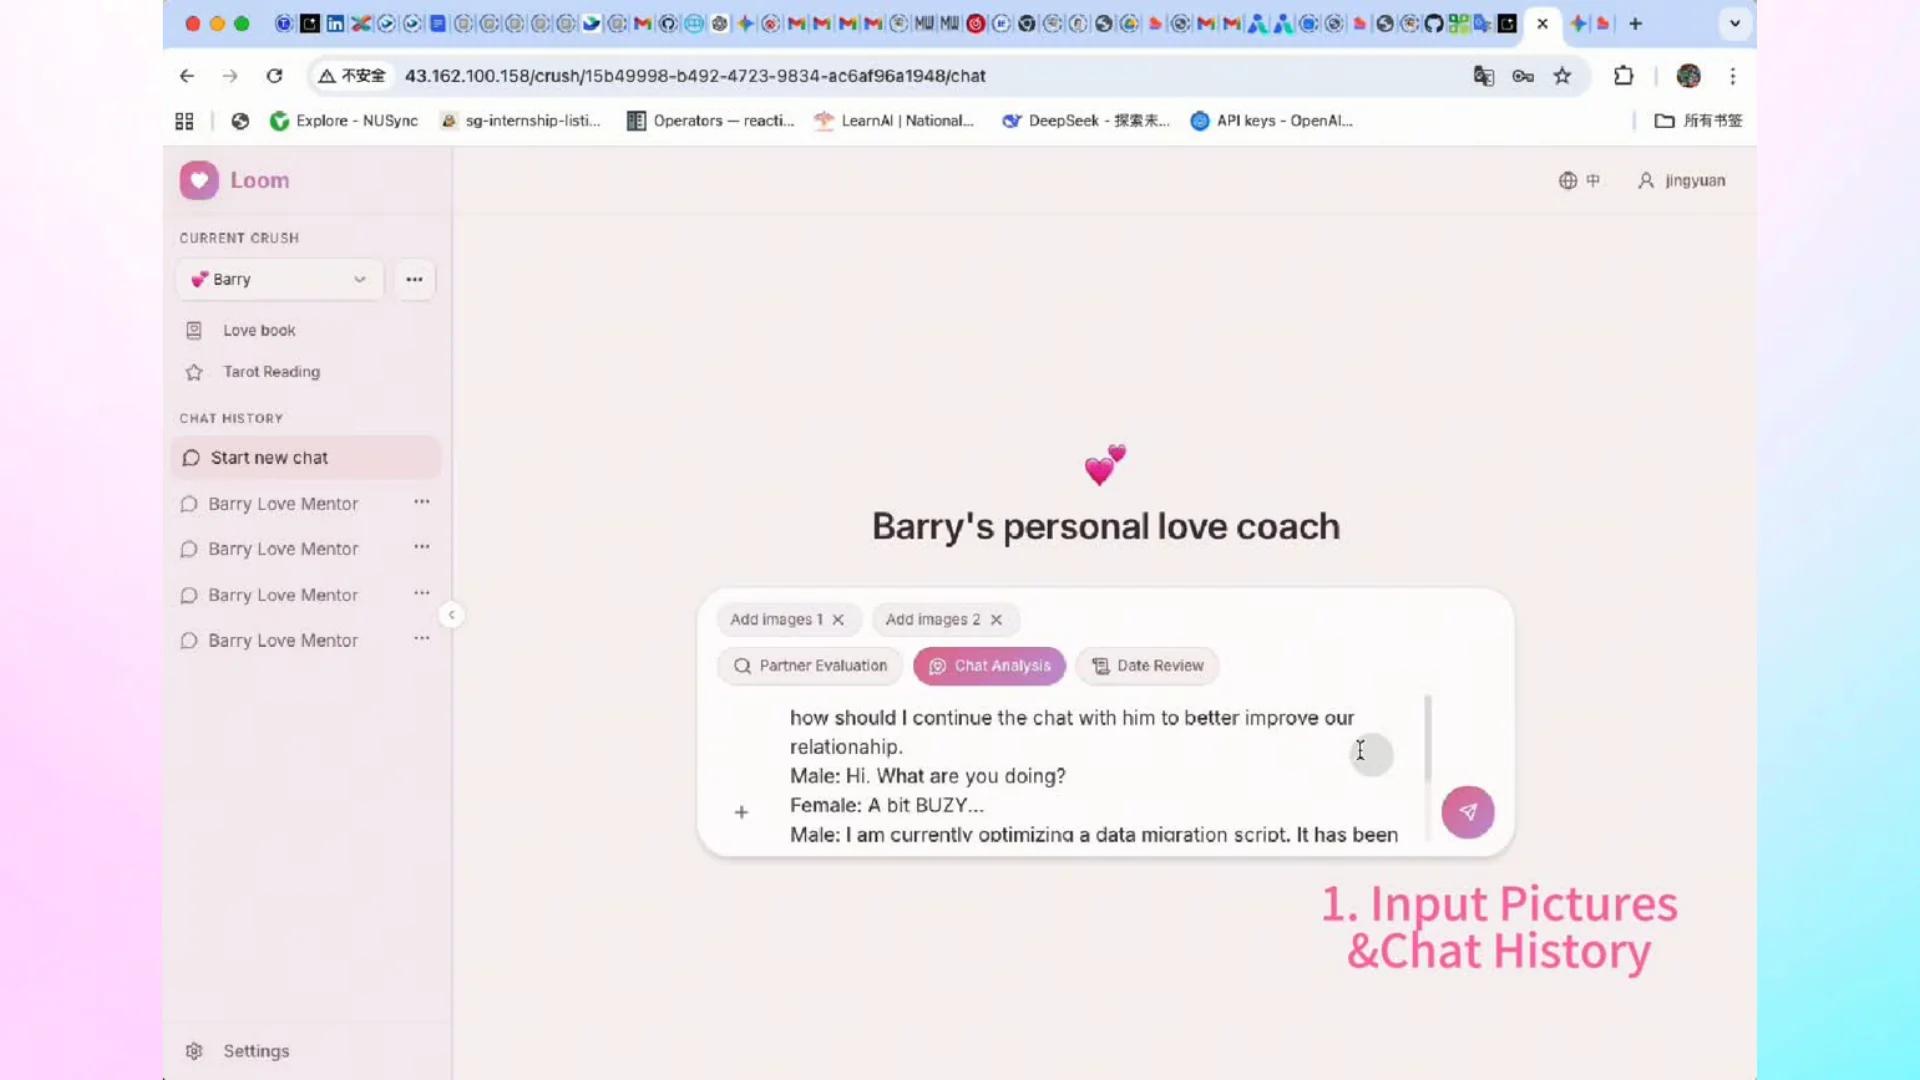Open the password key icon in address bar
This screenshot has height=1080, width=1920.
tap(1522, 76)
